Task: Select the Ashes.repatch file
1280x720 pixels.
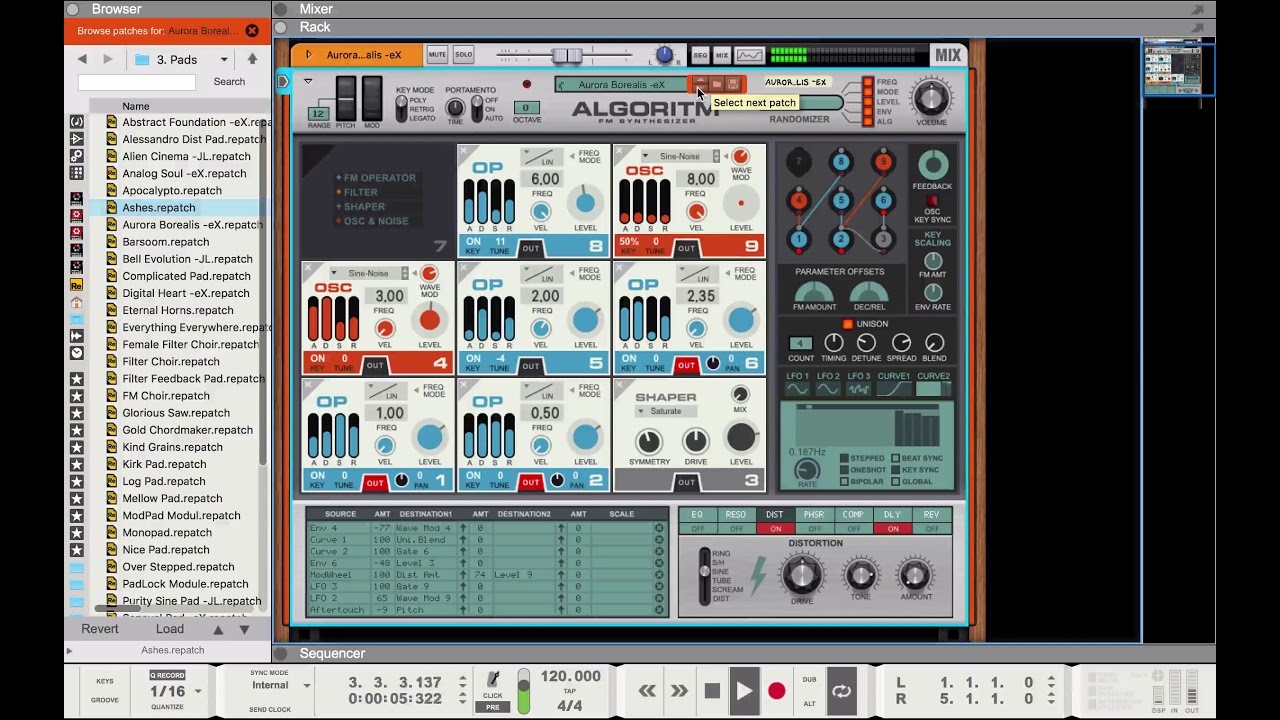Action: [159, 208]
